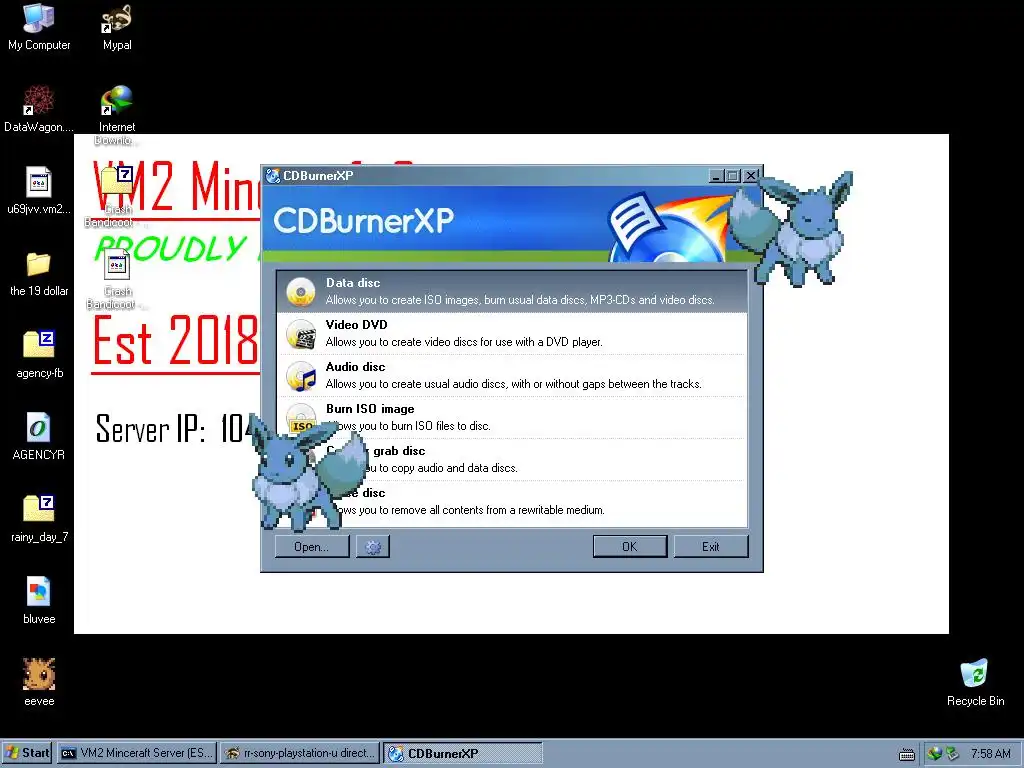
Task: Open Internet Download Manager desktop icon
Action: [117, 100]
